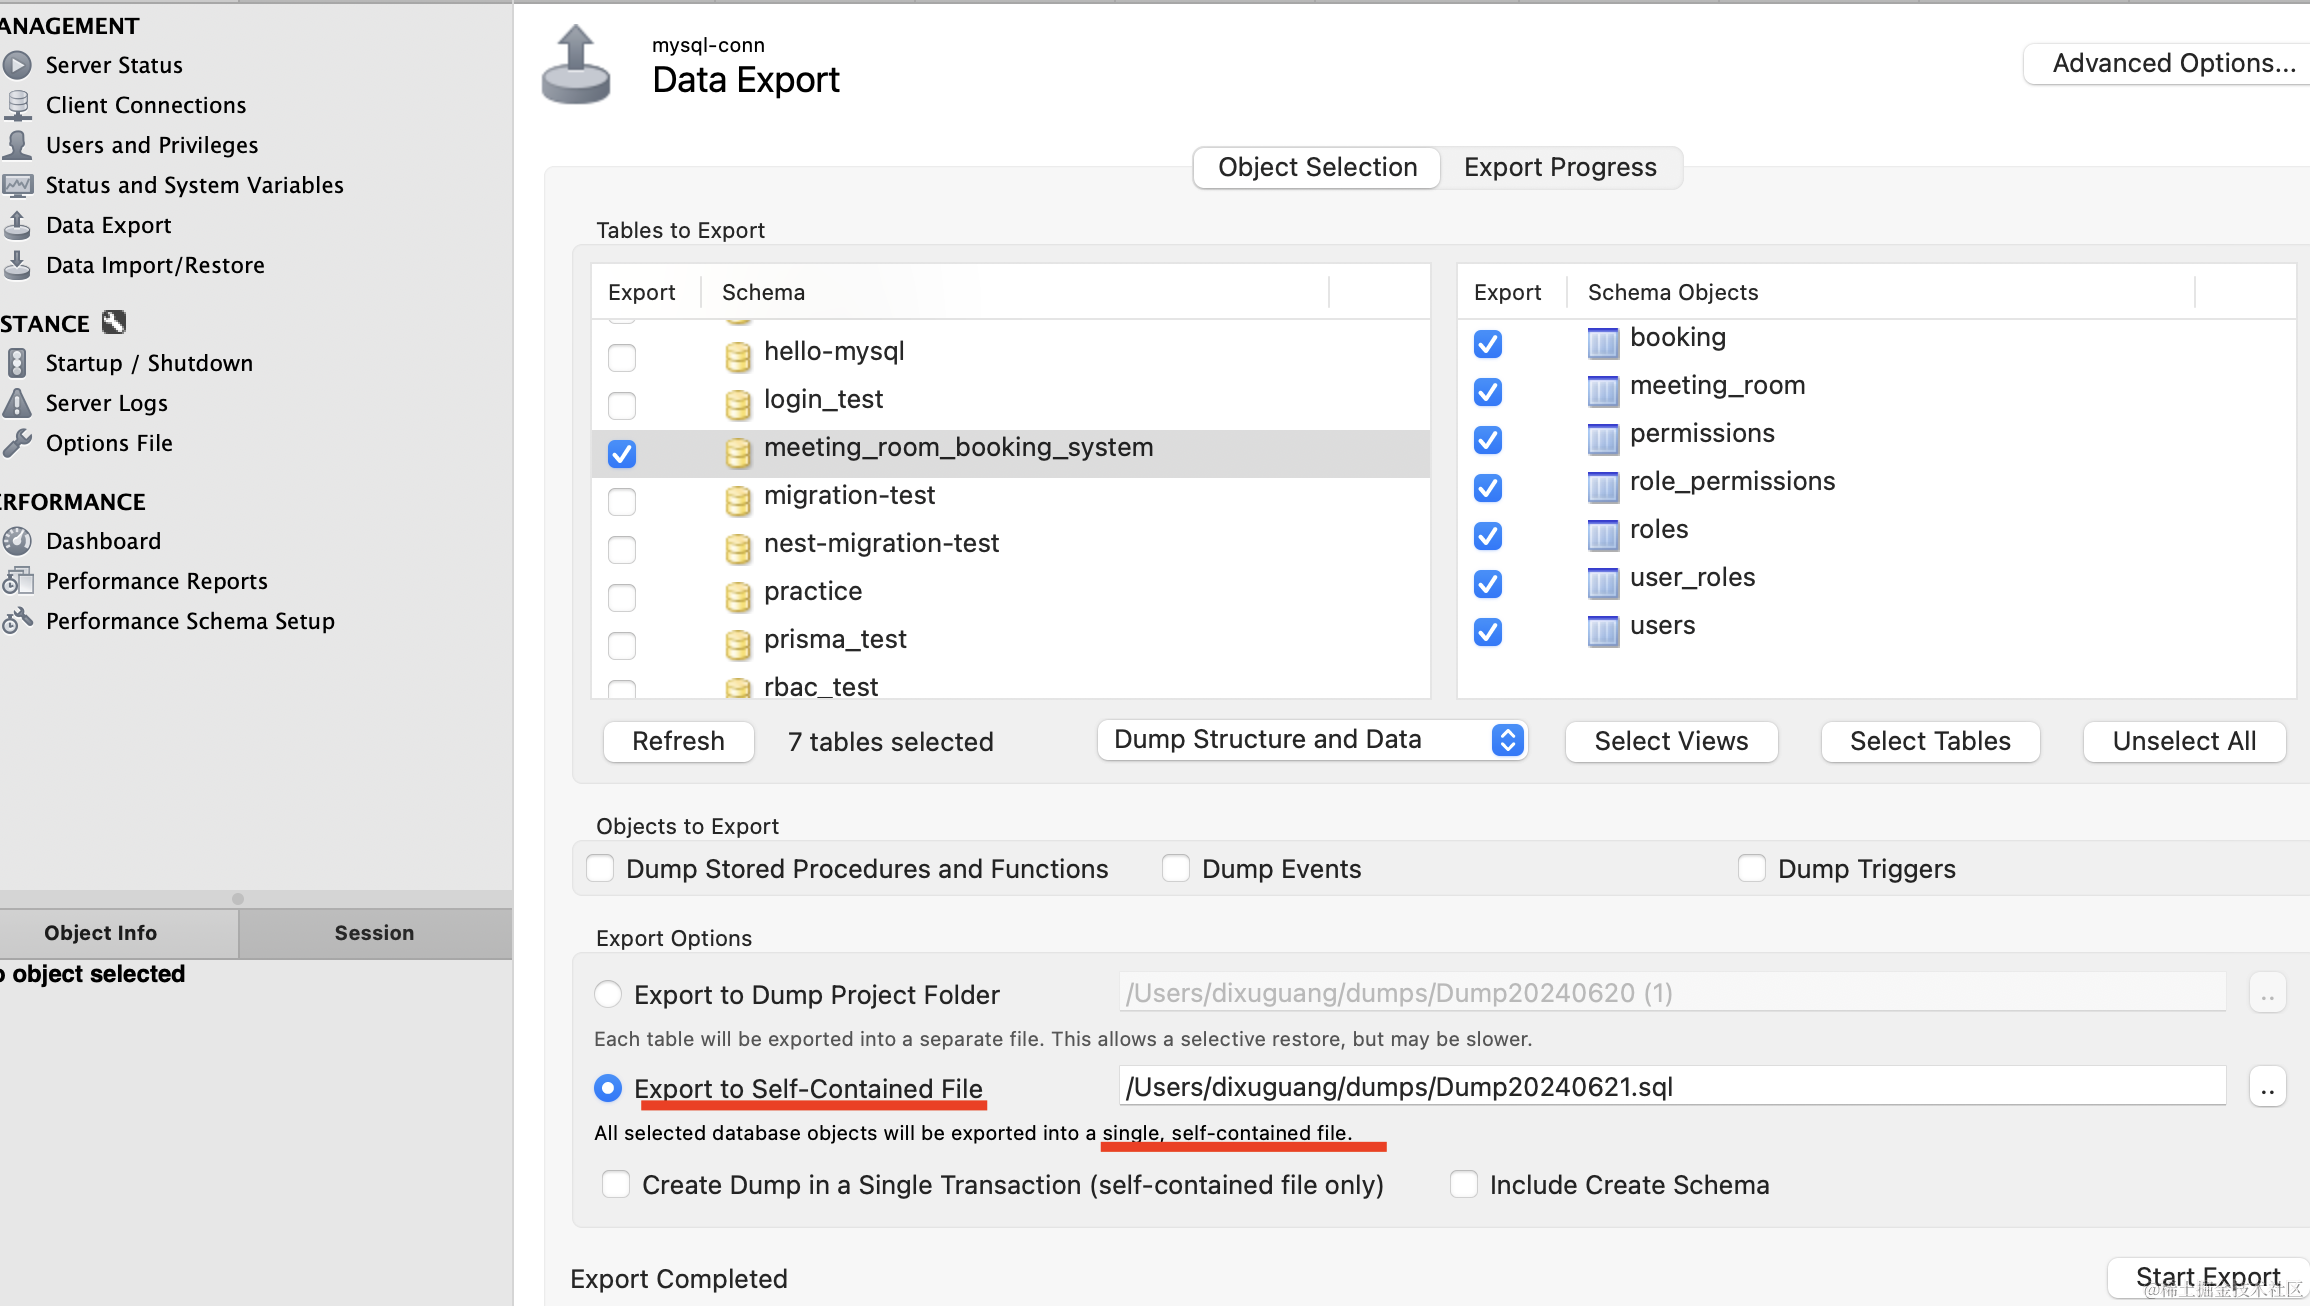This screenshot has height=1306, width=2310.
Task: Click the Performance Schema Setup gear icon
Action: [17, 621]
